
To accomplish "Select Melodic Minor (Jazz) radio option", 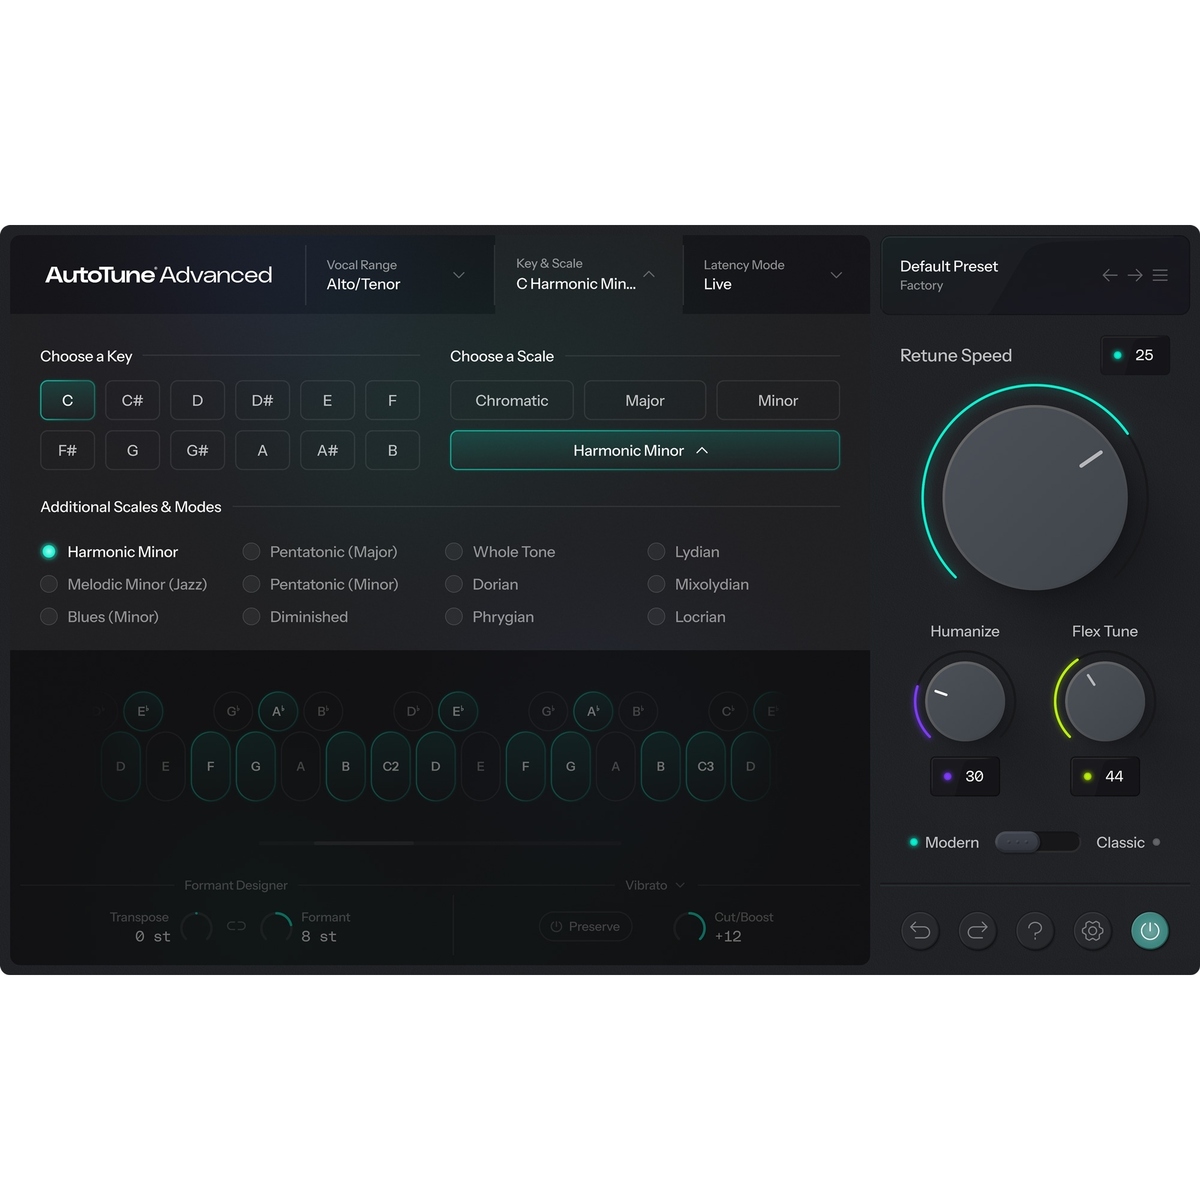I will [49, 584].
